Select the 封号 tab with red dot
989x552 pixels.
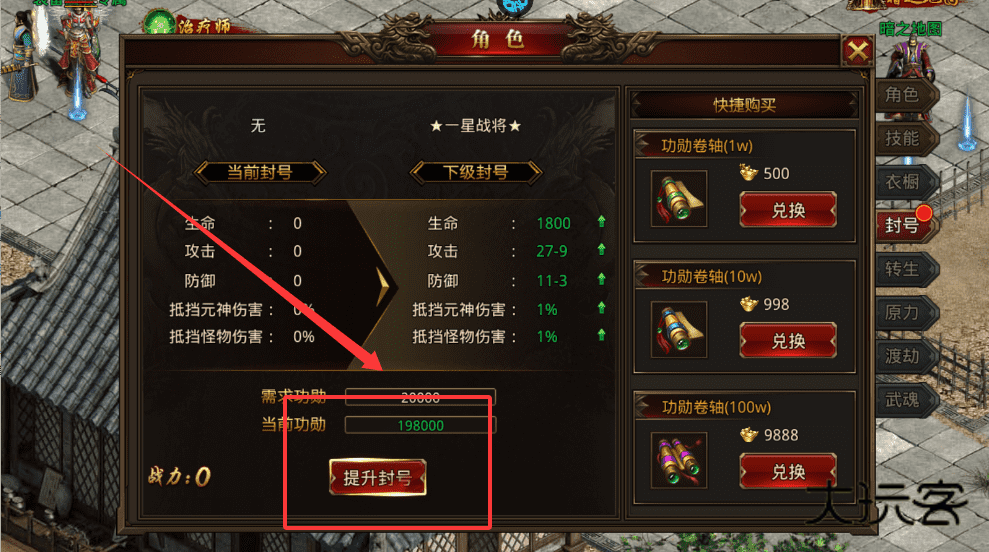point(904,225)
